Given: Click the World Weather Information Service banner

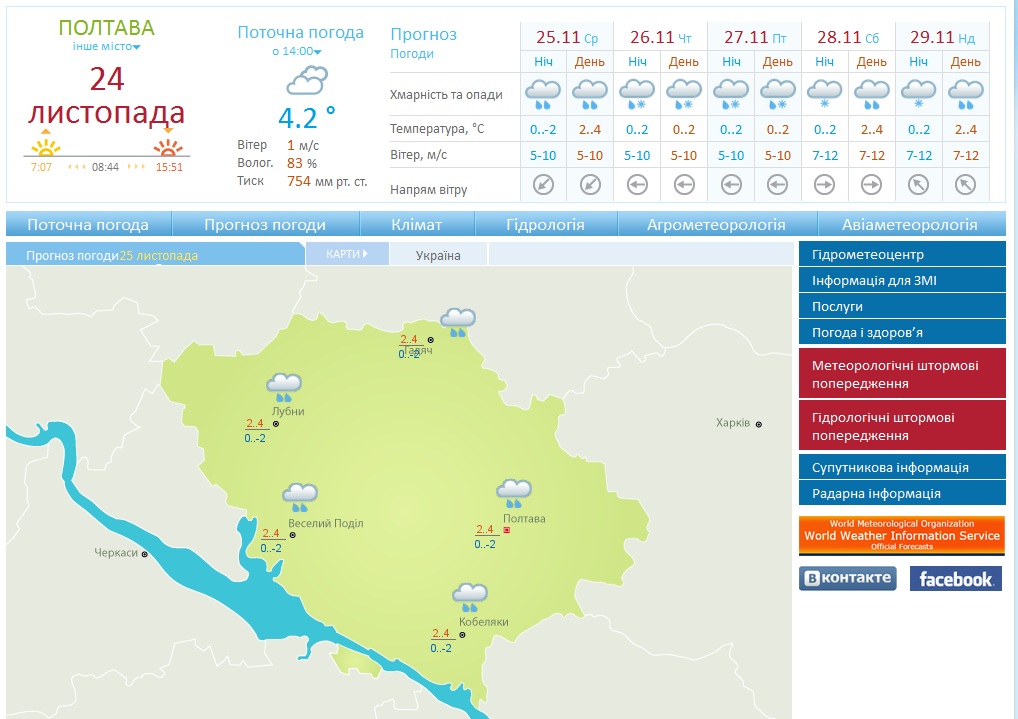Looking at the screenshot, I should 901,535.
